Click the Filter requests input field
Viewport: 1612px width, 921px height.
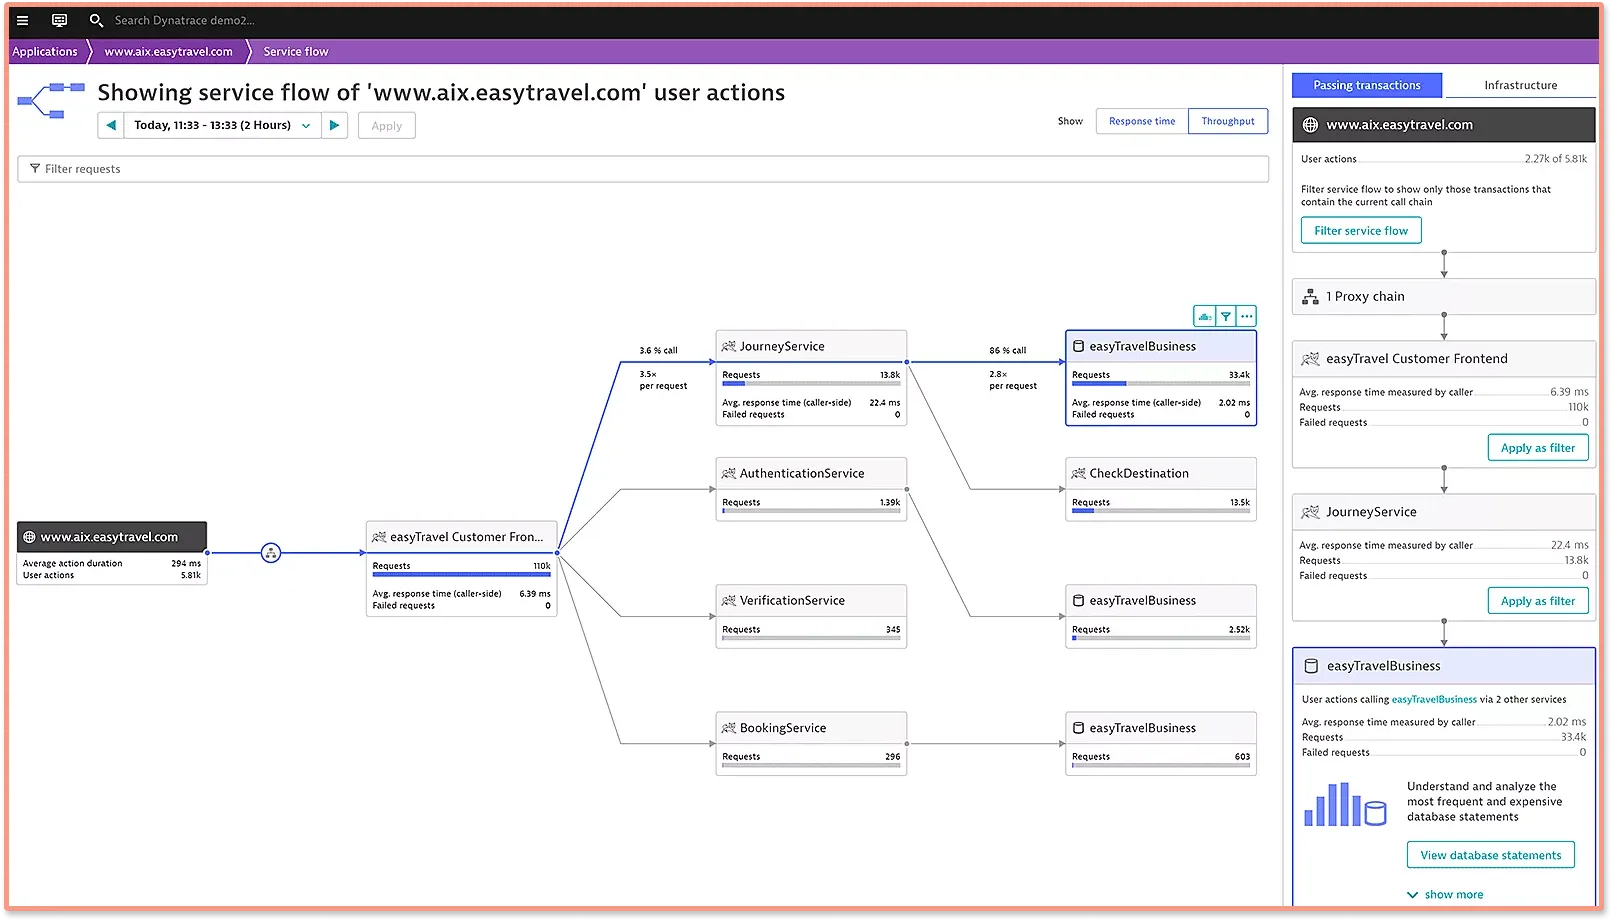click(643, 169)
